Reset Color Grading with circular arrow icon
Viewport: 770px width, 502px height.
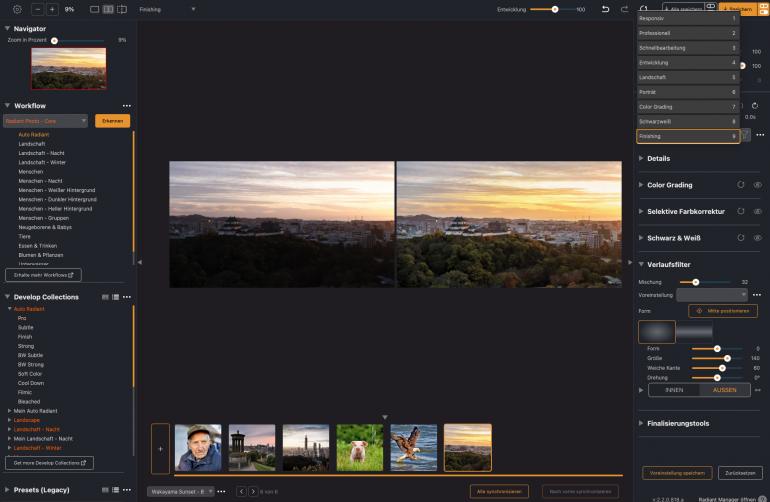point(738,185)
